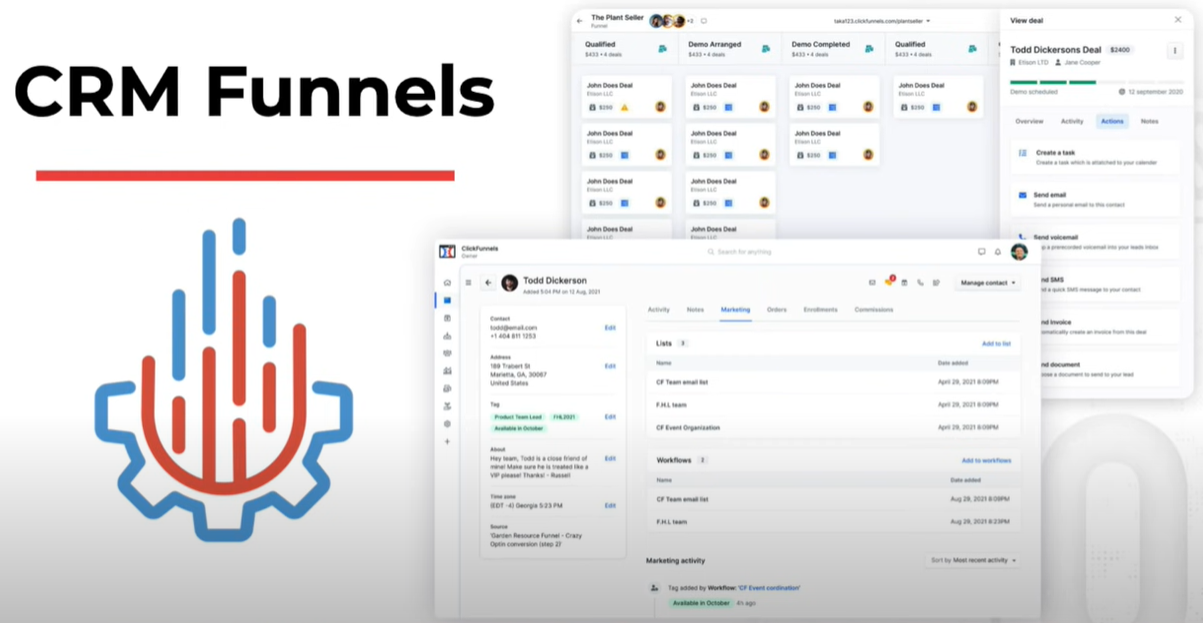Open the home icon in ClickFunnels sidebar
This screenshot has width=1203, height=623.
coord(447,283)
